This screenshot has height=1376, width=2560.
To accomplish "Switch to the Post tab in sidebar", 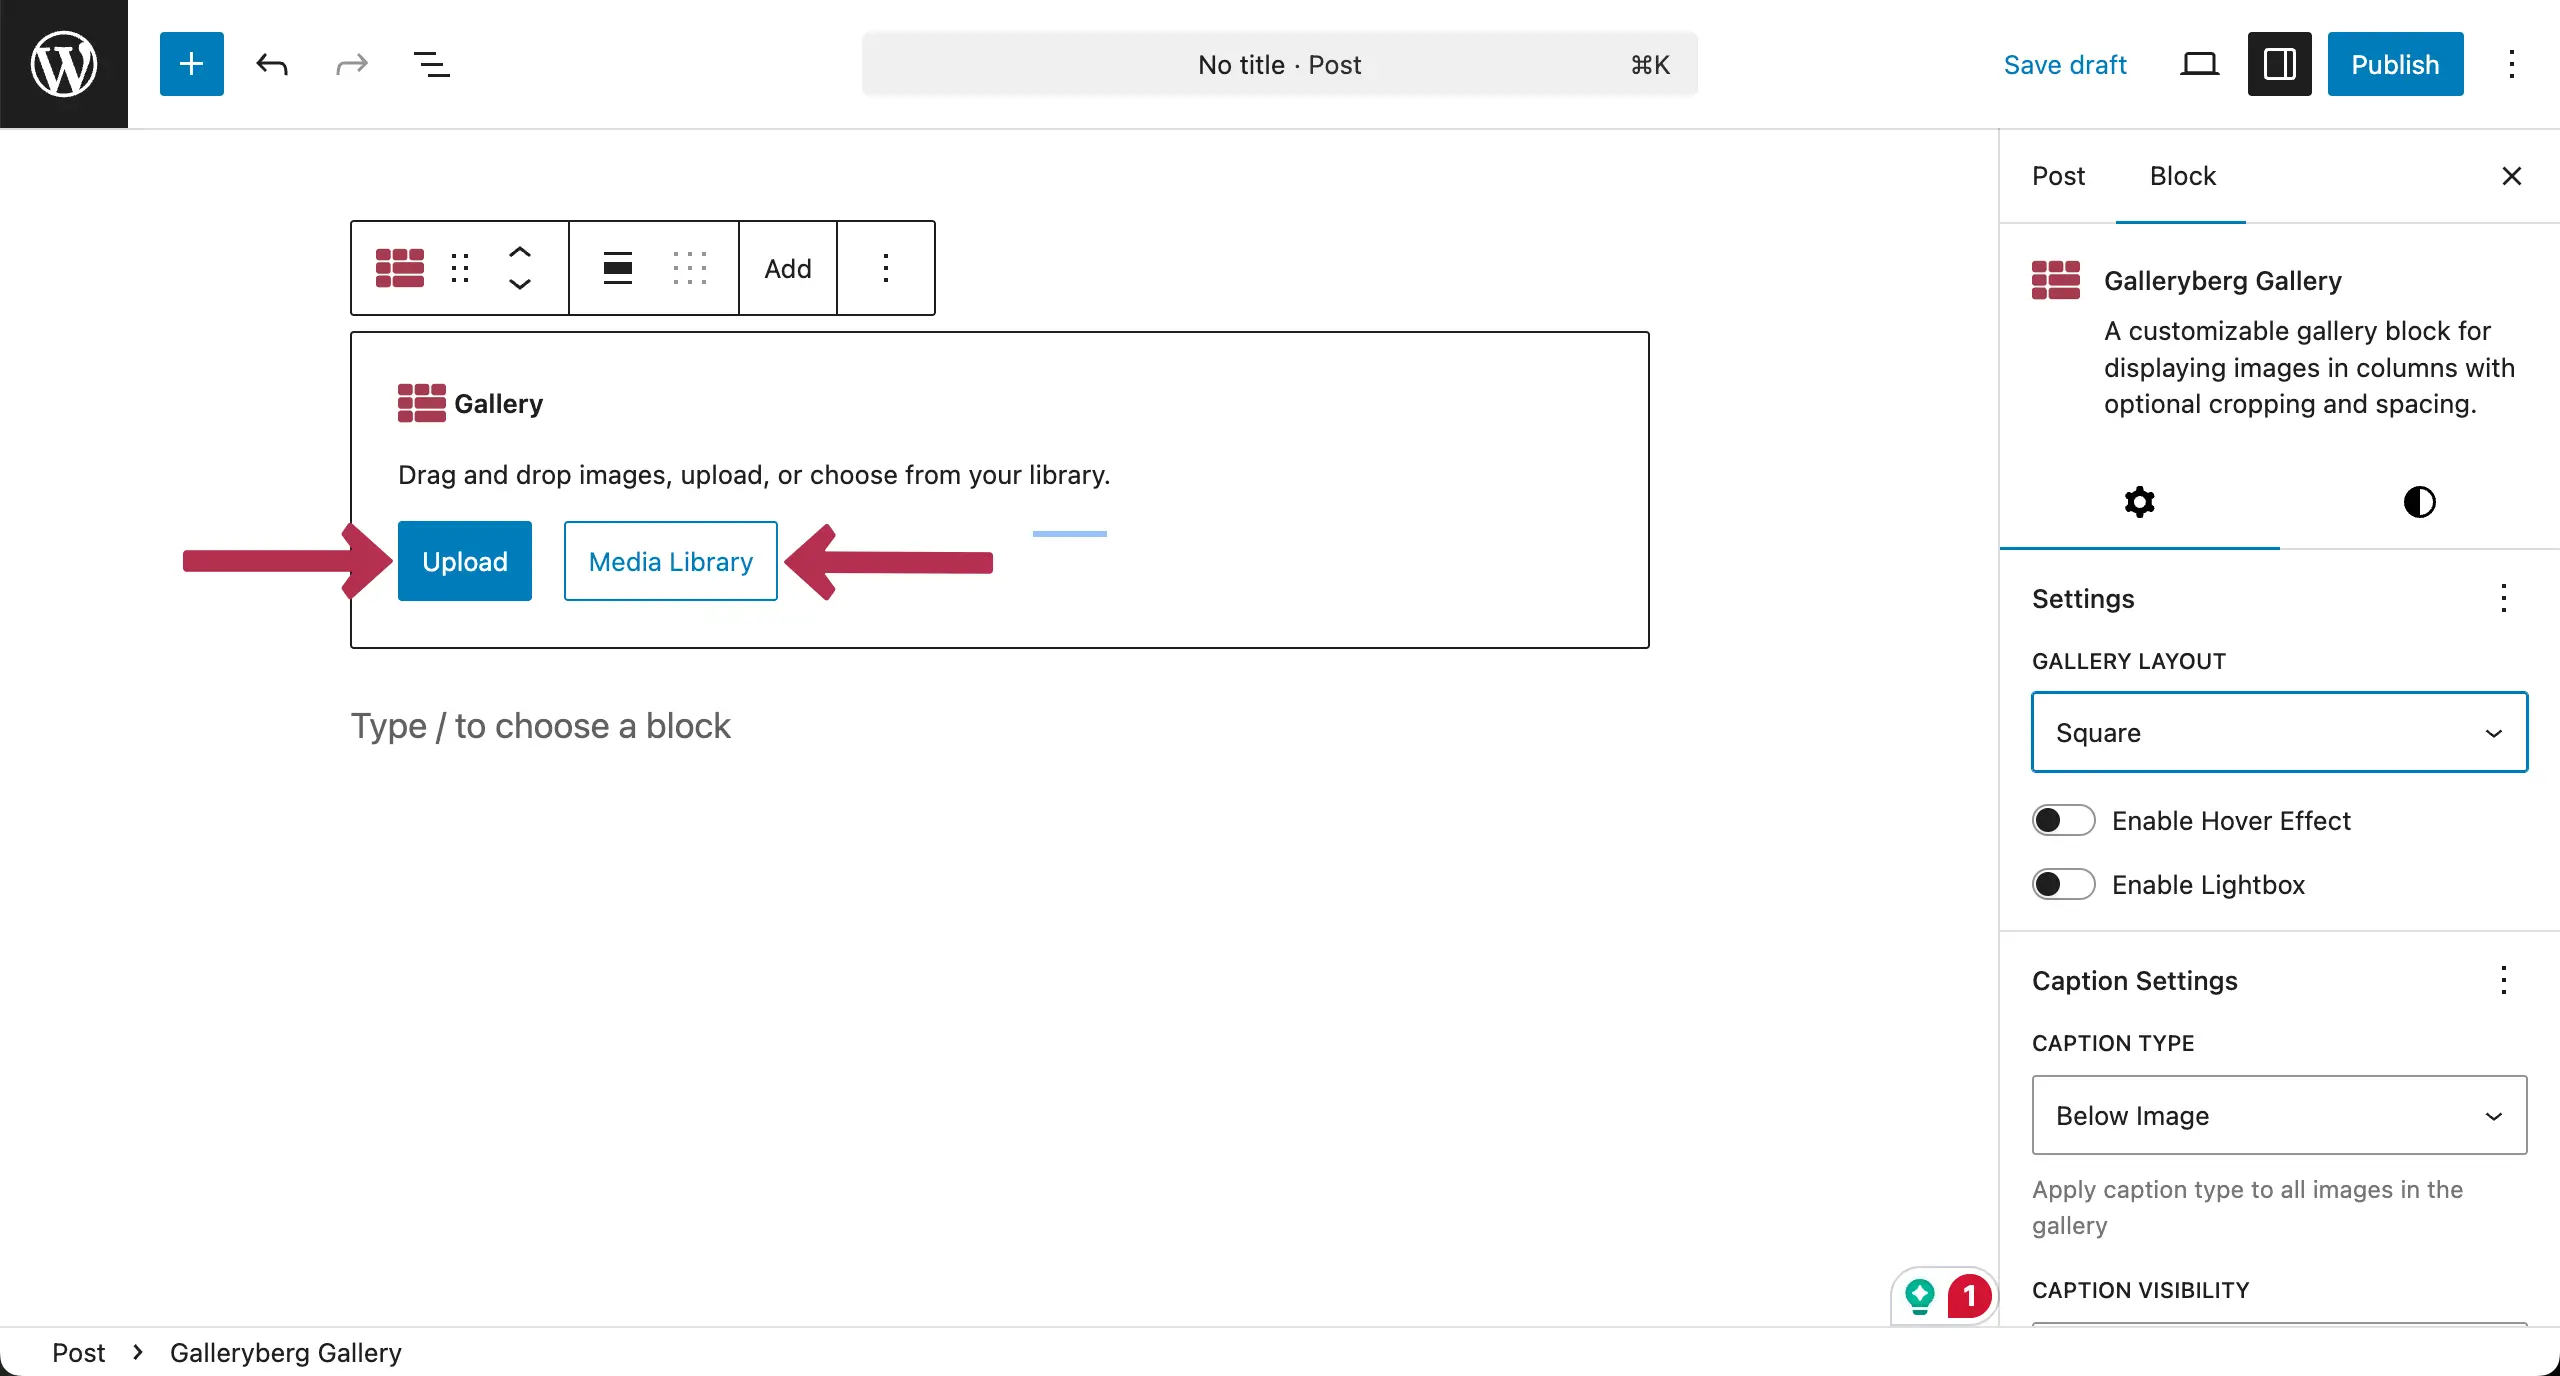I will click(x=2058, y=176).
